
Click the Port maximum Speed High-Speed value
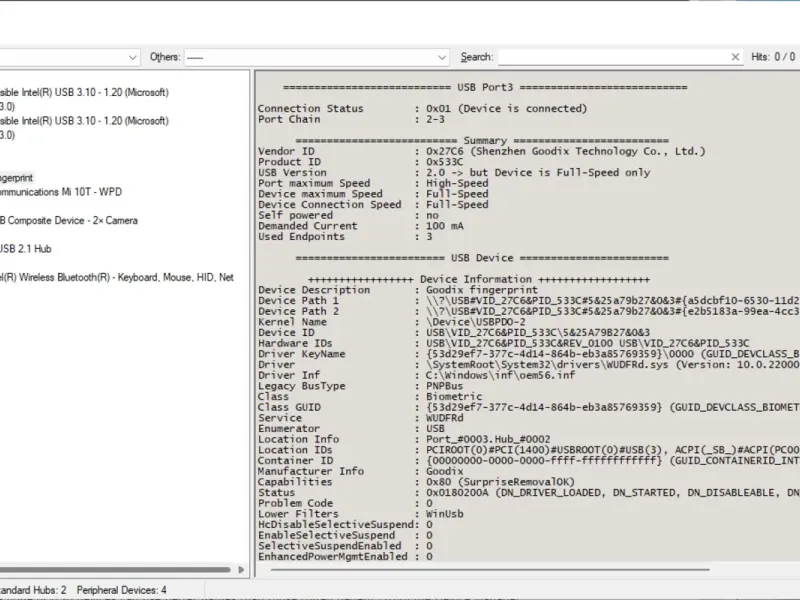click(457, 184)
